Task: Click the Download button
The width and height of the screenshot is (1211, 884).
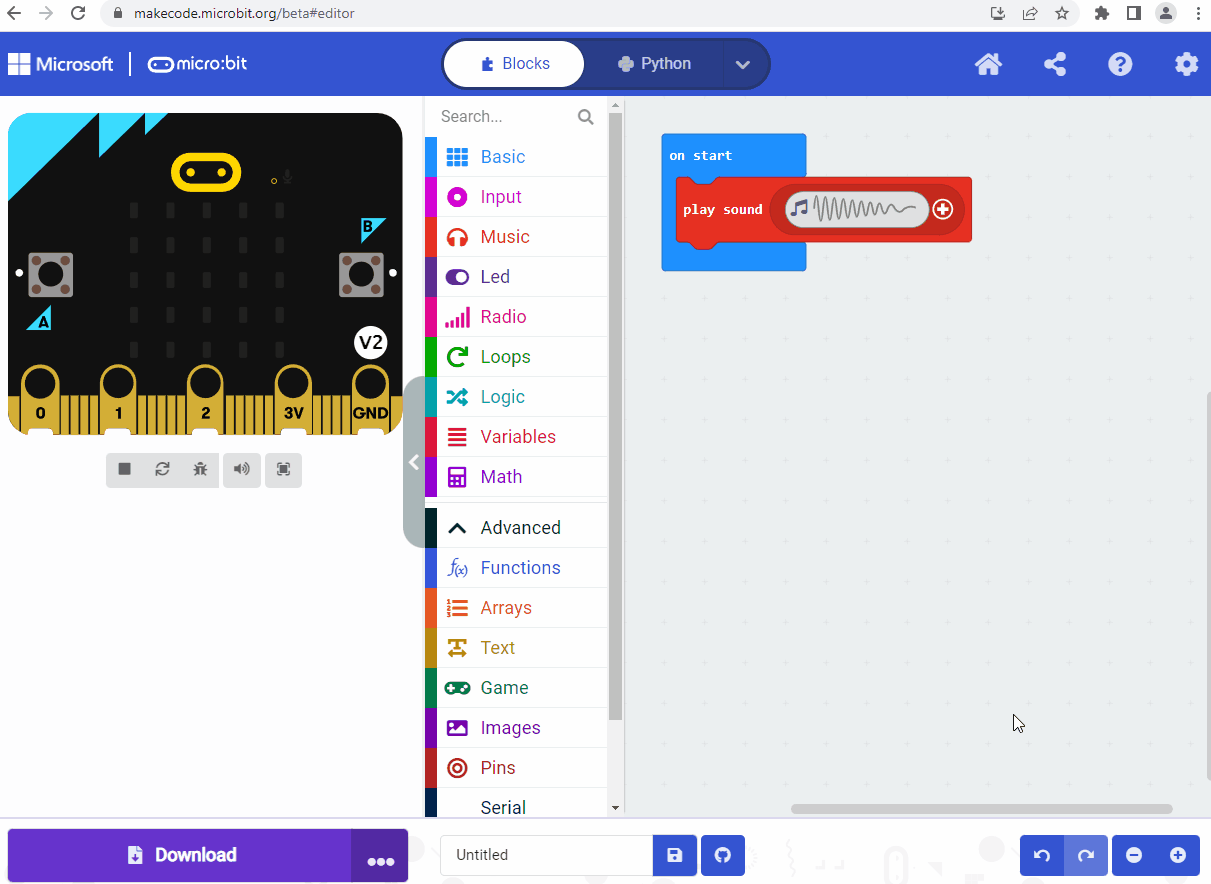Action: point(180,855)
